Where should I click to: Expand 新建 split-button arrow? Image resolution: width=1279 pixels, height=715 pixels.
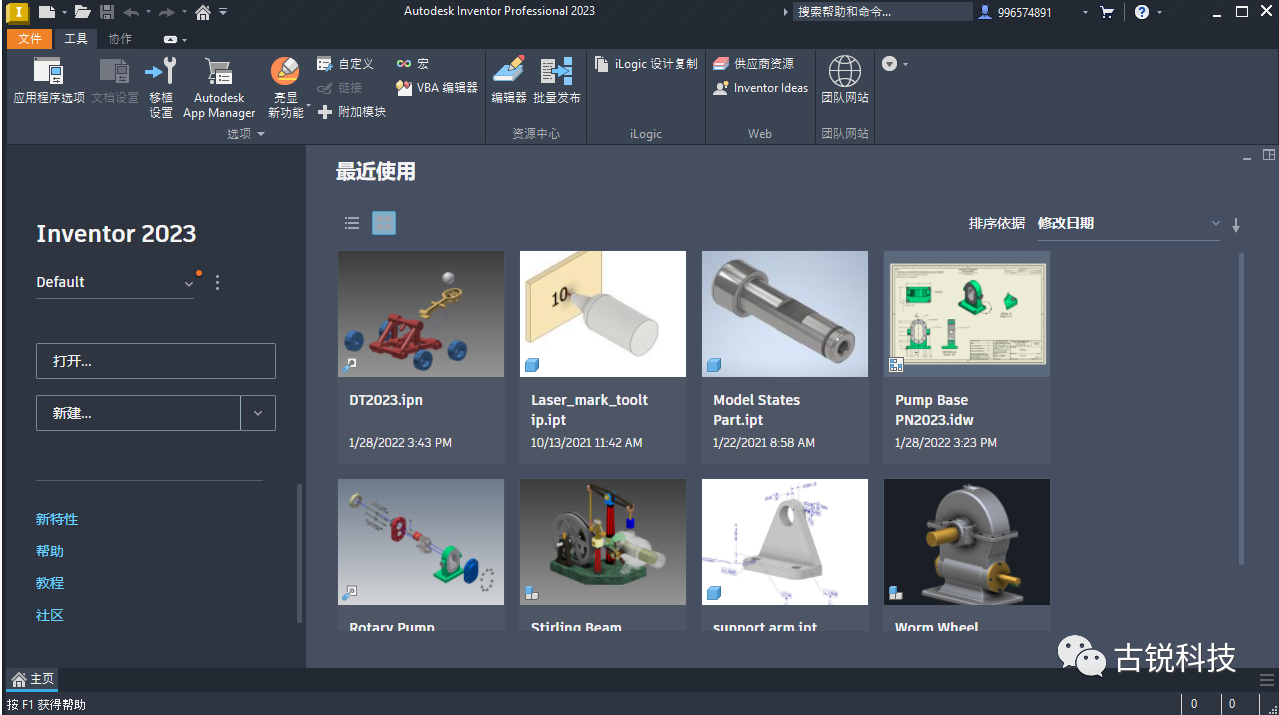(x=258, y=413)
